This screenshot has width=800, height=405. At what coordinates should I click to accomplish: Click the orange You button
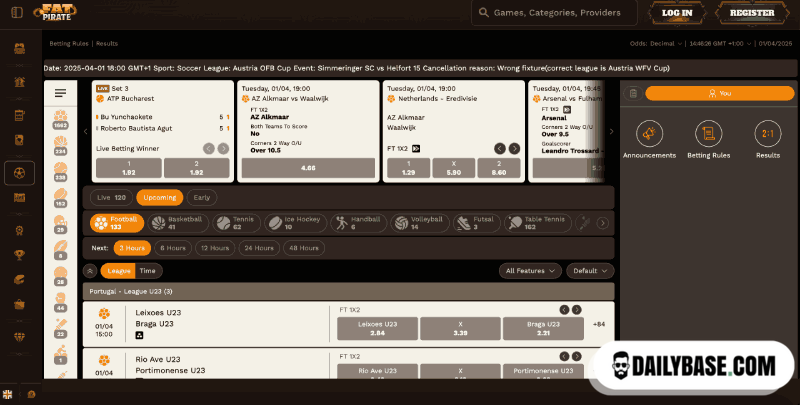(719, 93)
